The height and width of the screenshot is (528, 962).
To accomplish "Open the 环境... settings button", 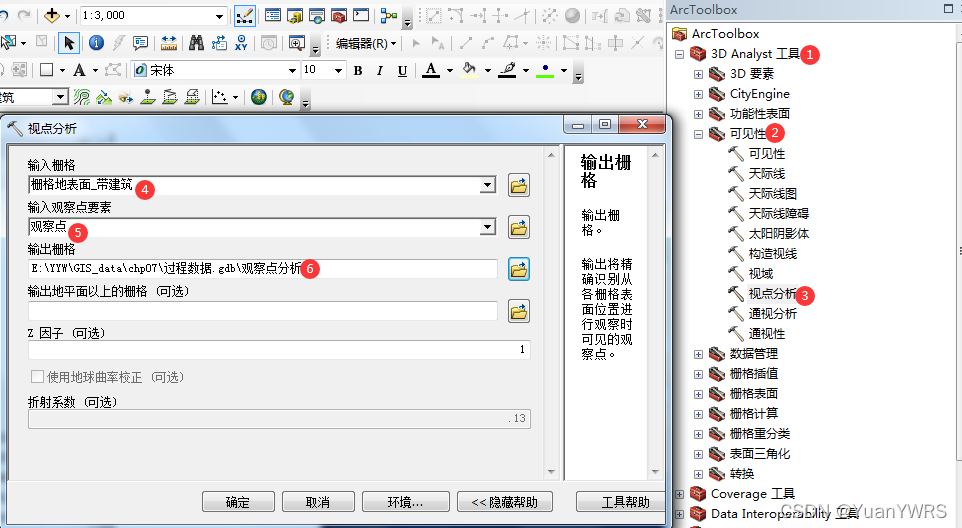I will [x=406, y=502].
